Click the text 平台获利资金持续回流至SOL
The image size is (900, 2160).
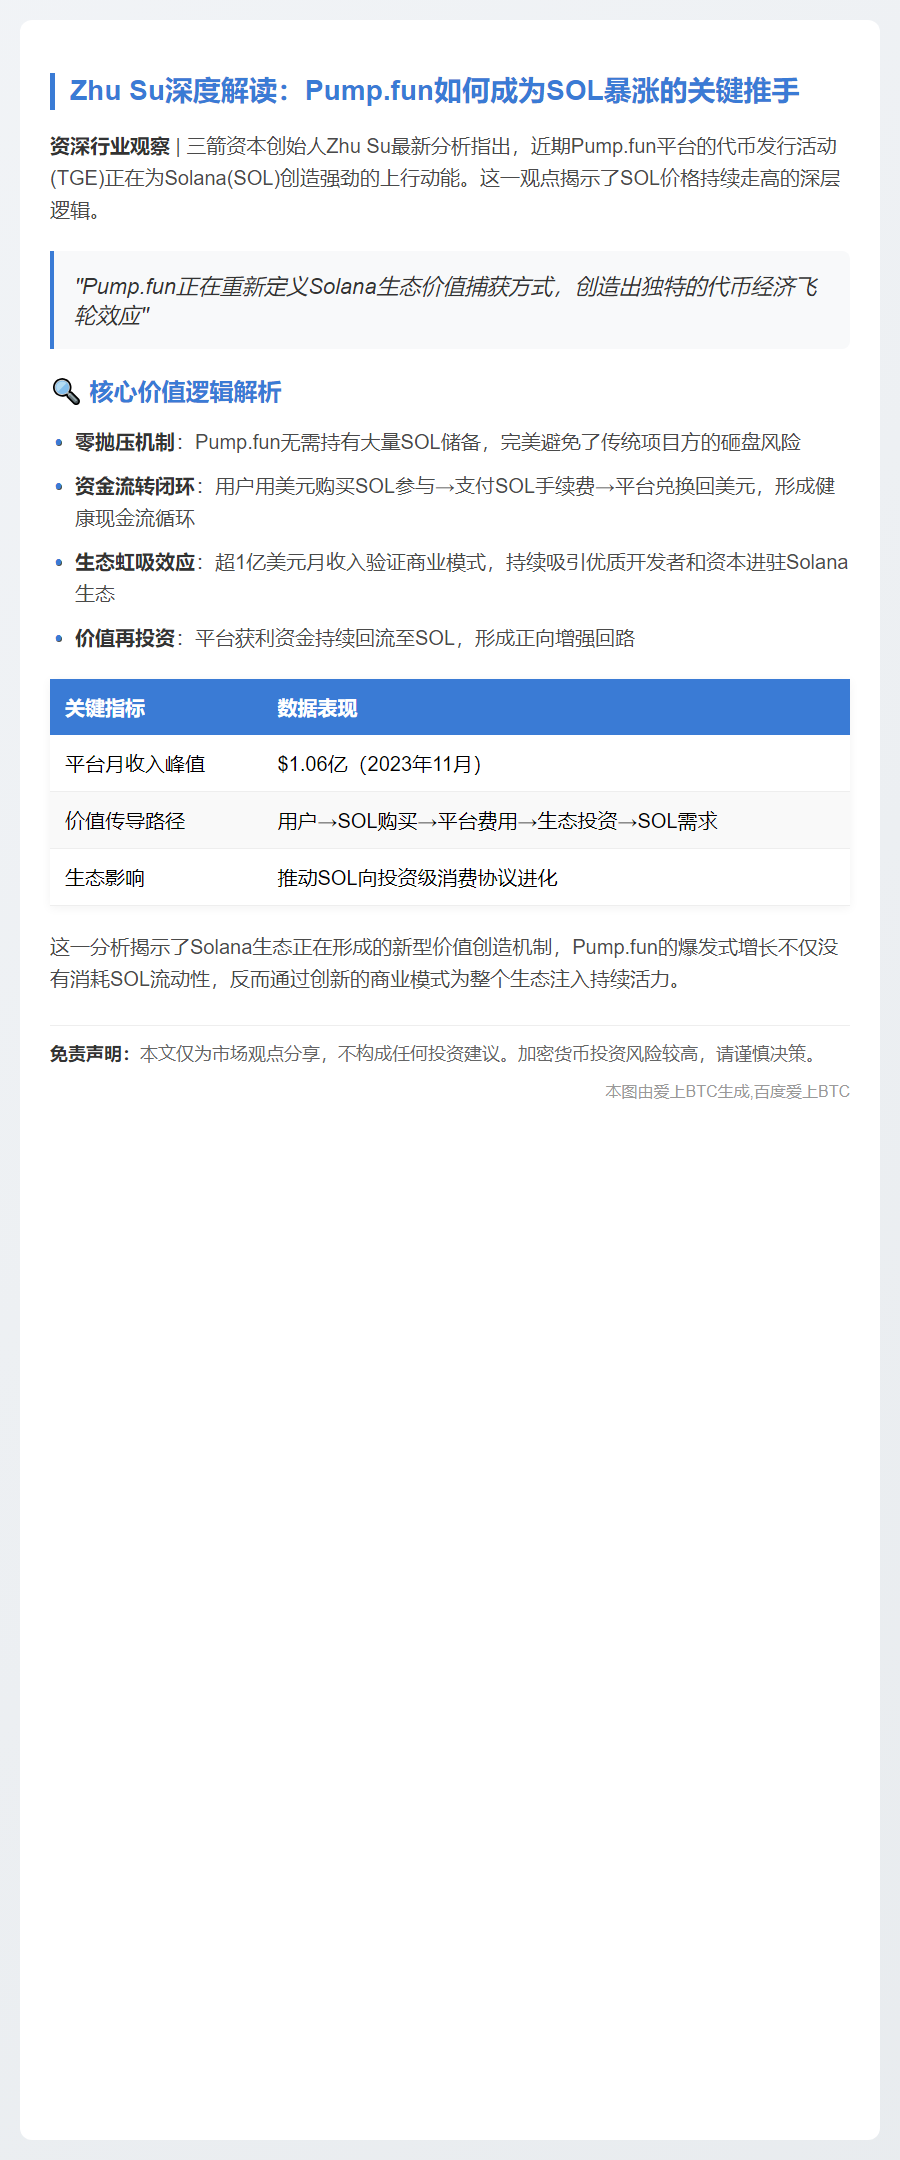325,638
